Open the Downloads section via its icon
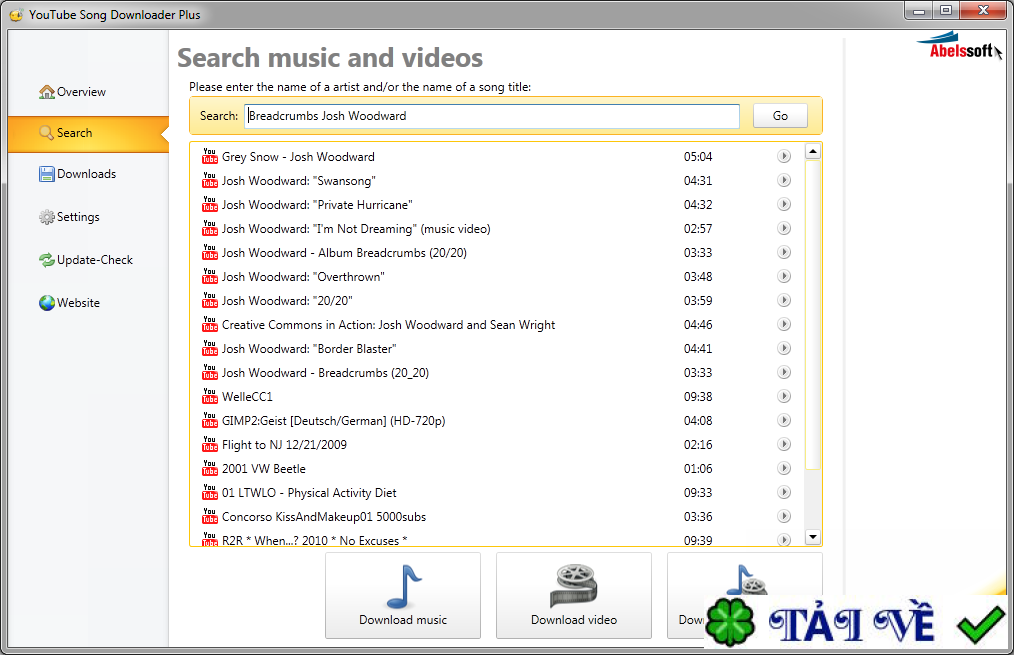1014x655 pixels. tap(46, 173)
